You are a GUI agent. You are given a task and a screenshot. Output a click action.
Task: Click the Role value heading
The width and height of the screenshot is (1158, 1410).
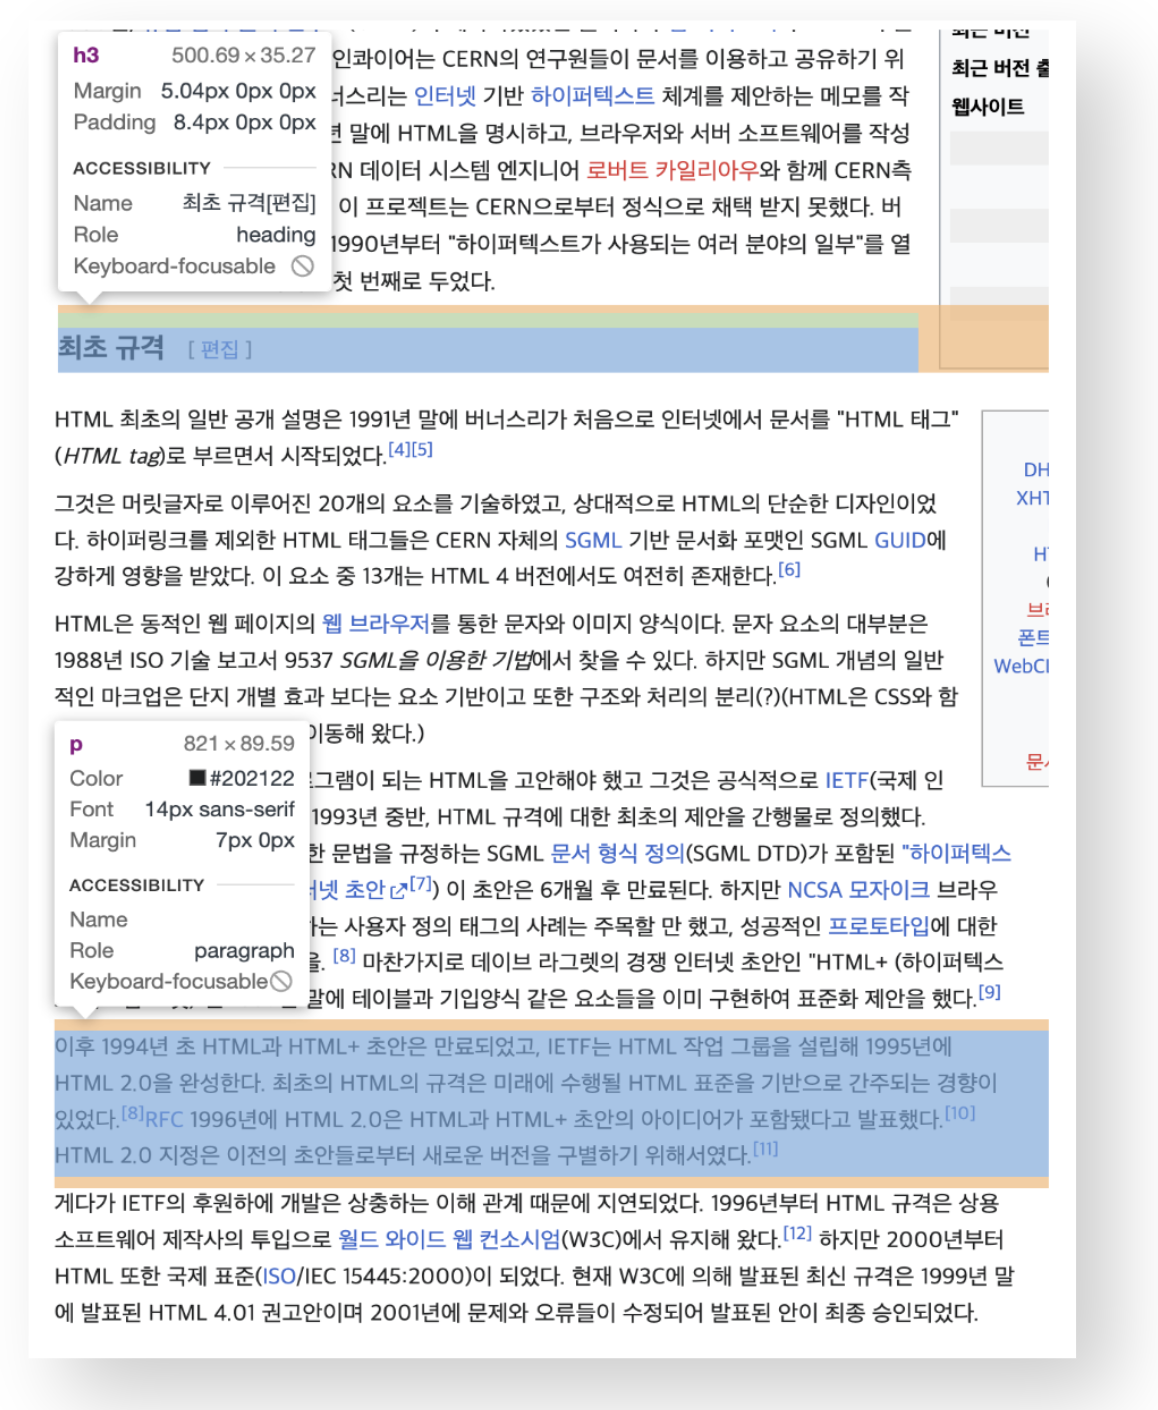pos(276,234)
